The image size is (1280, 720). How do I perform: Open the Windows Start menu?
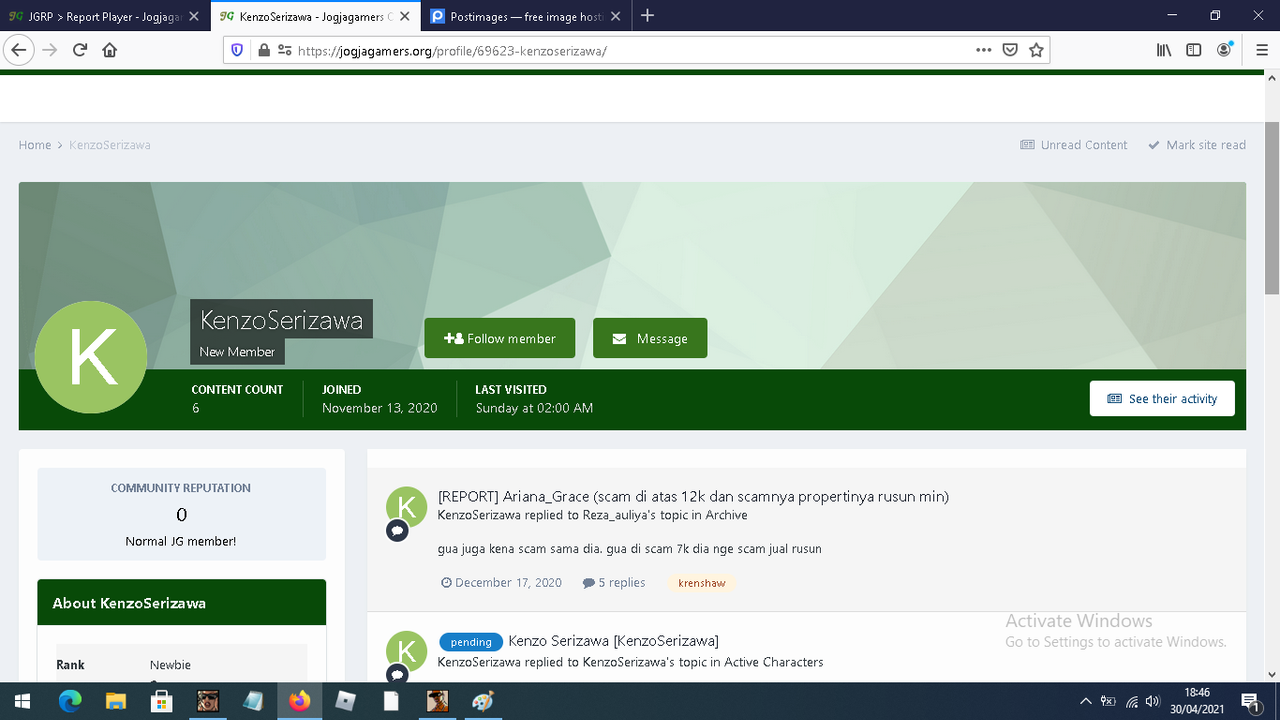[23, 701]
